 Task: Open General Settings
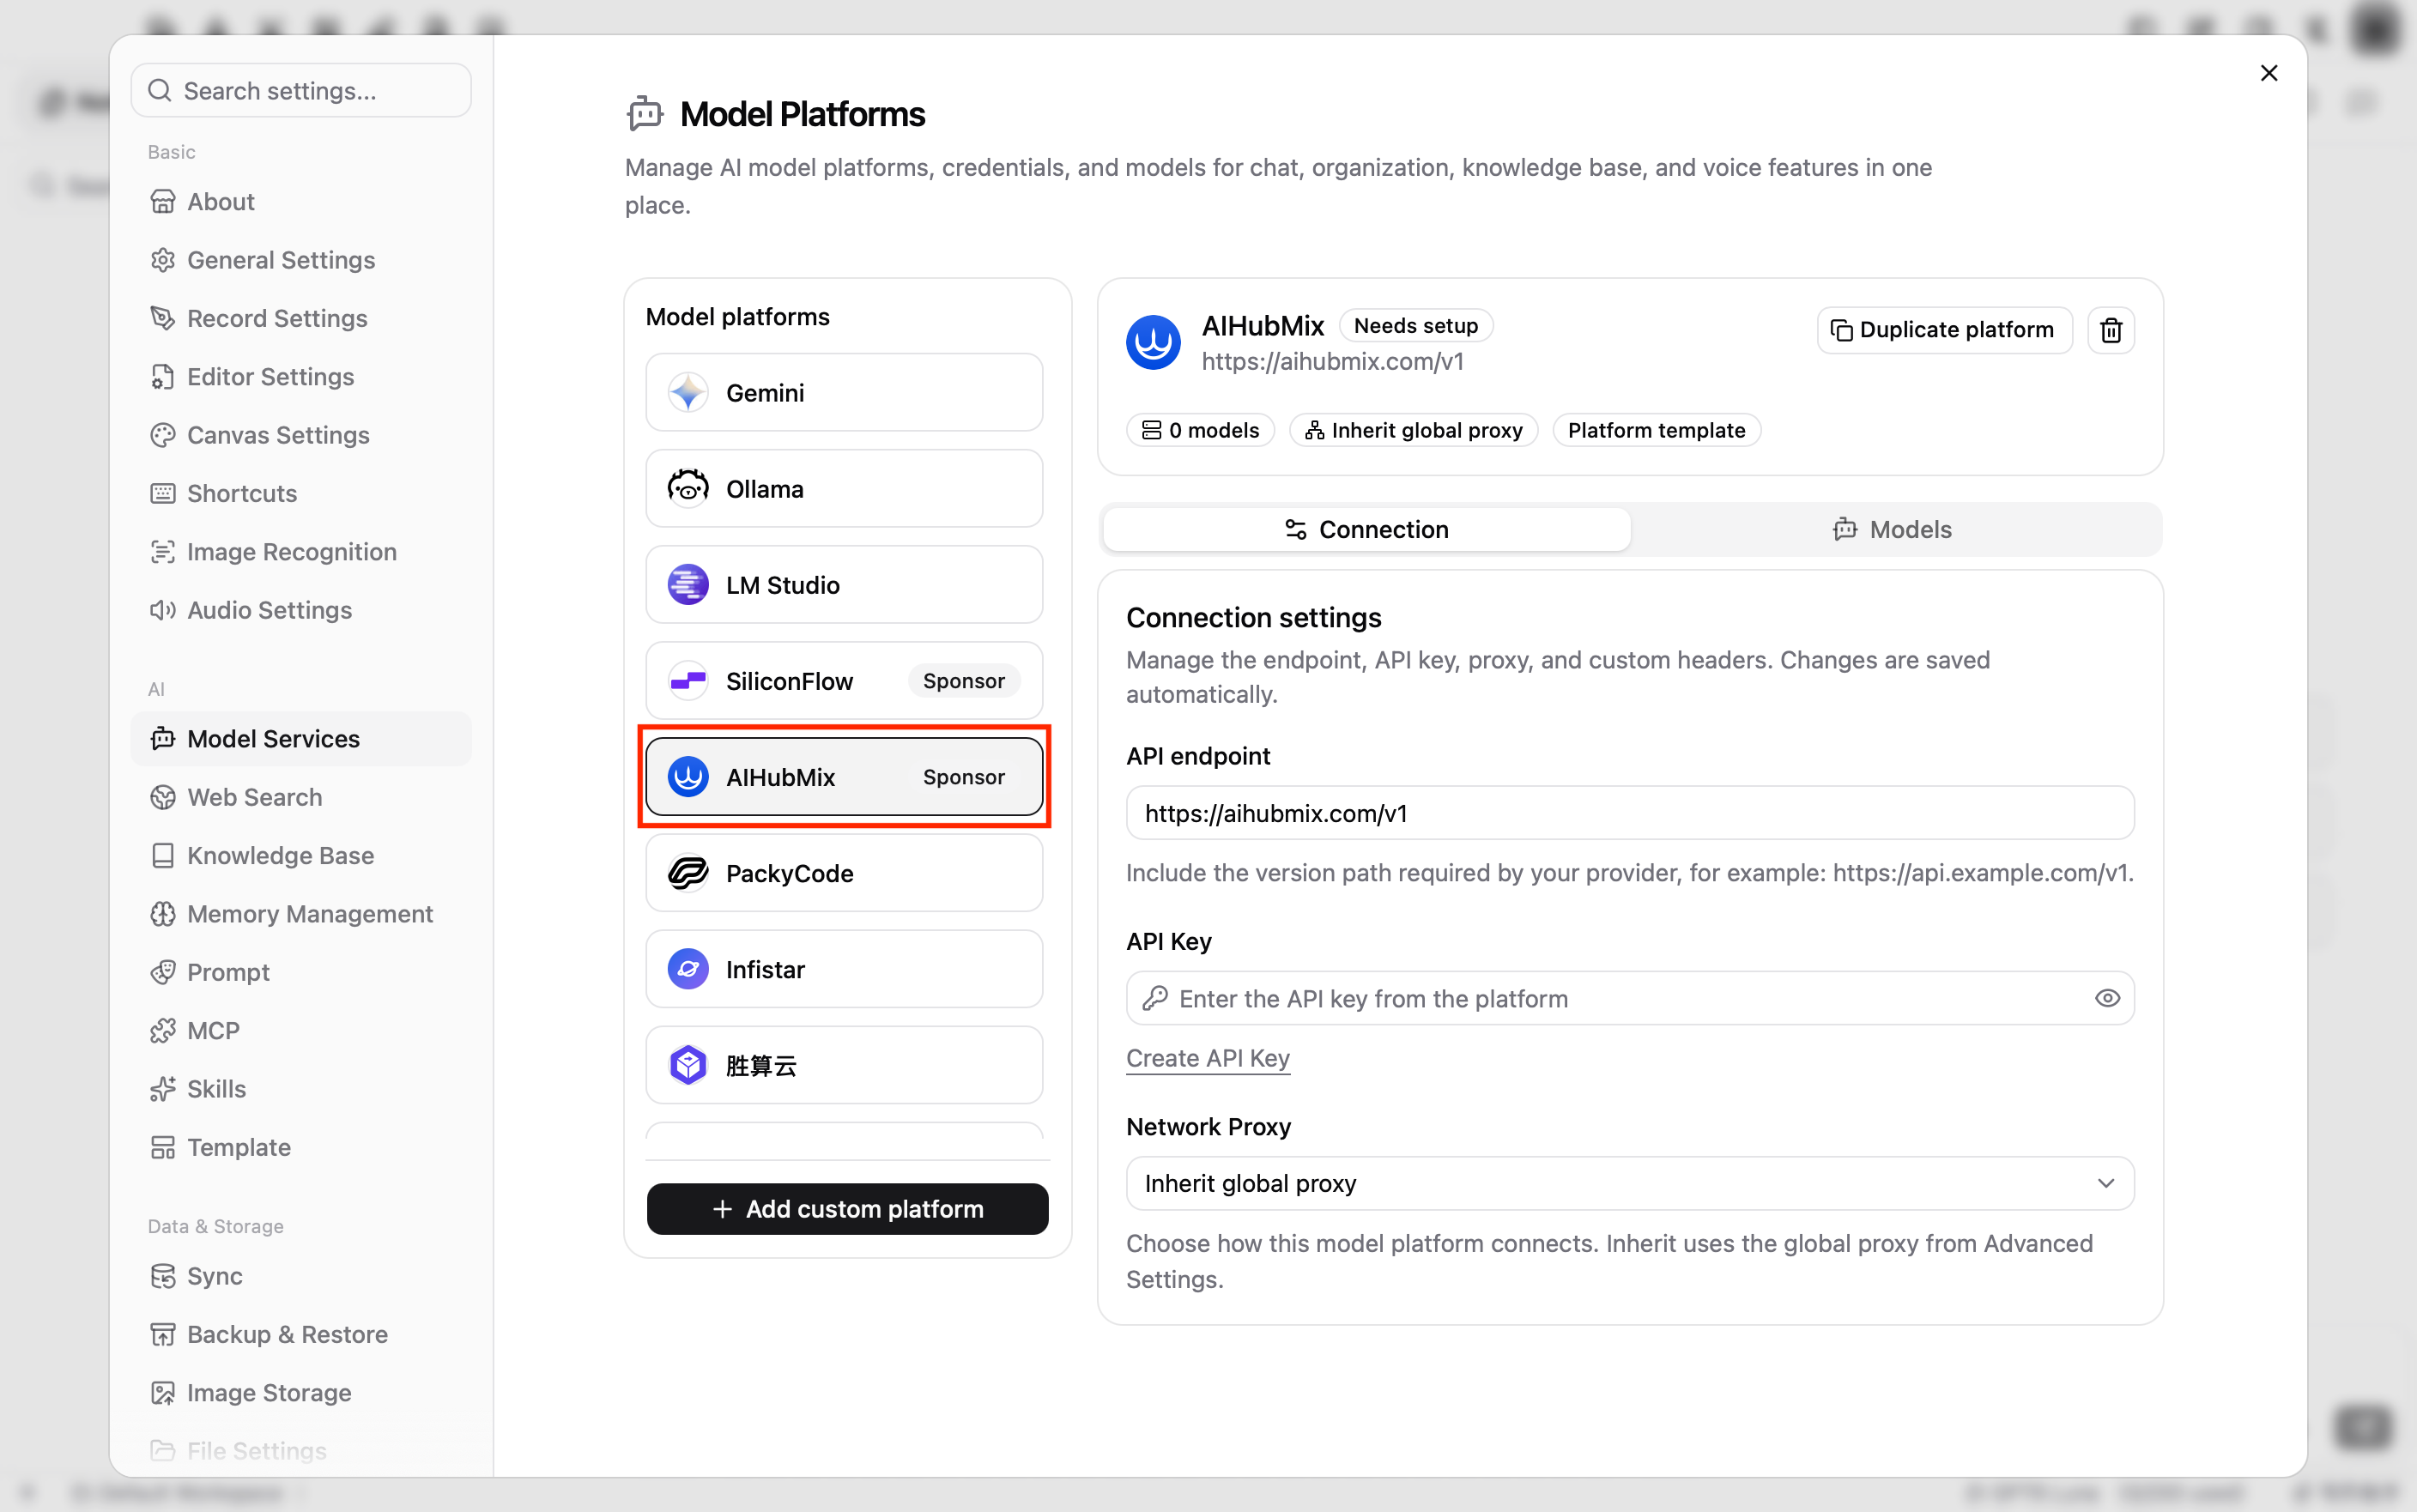301,260
